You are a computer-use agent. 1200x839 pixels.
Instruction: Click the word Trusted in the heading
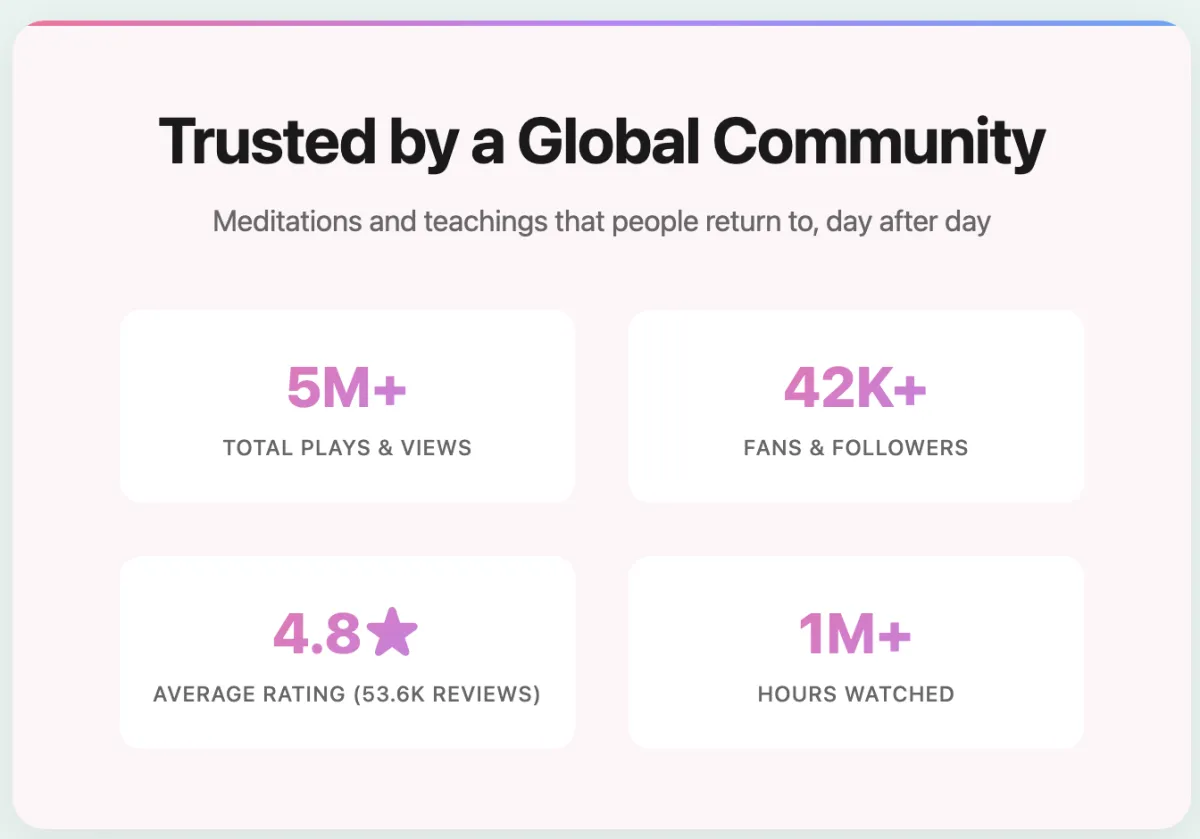coord(264,142)
